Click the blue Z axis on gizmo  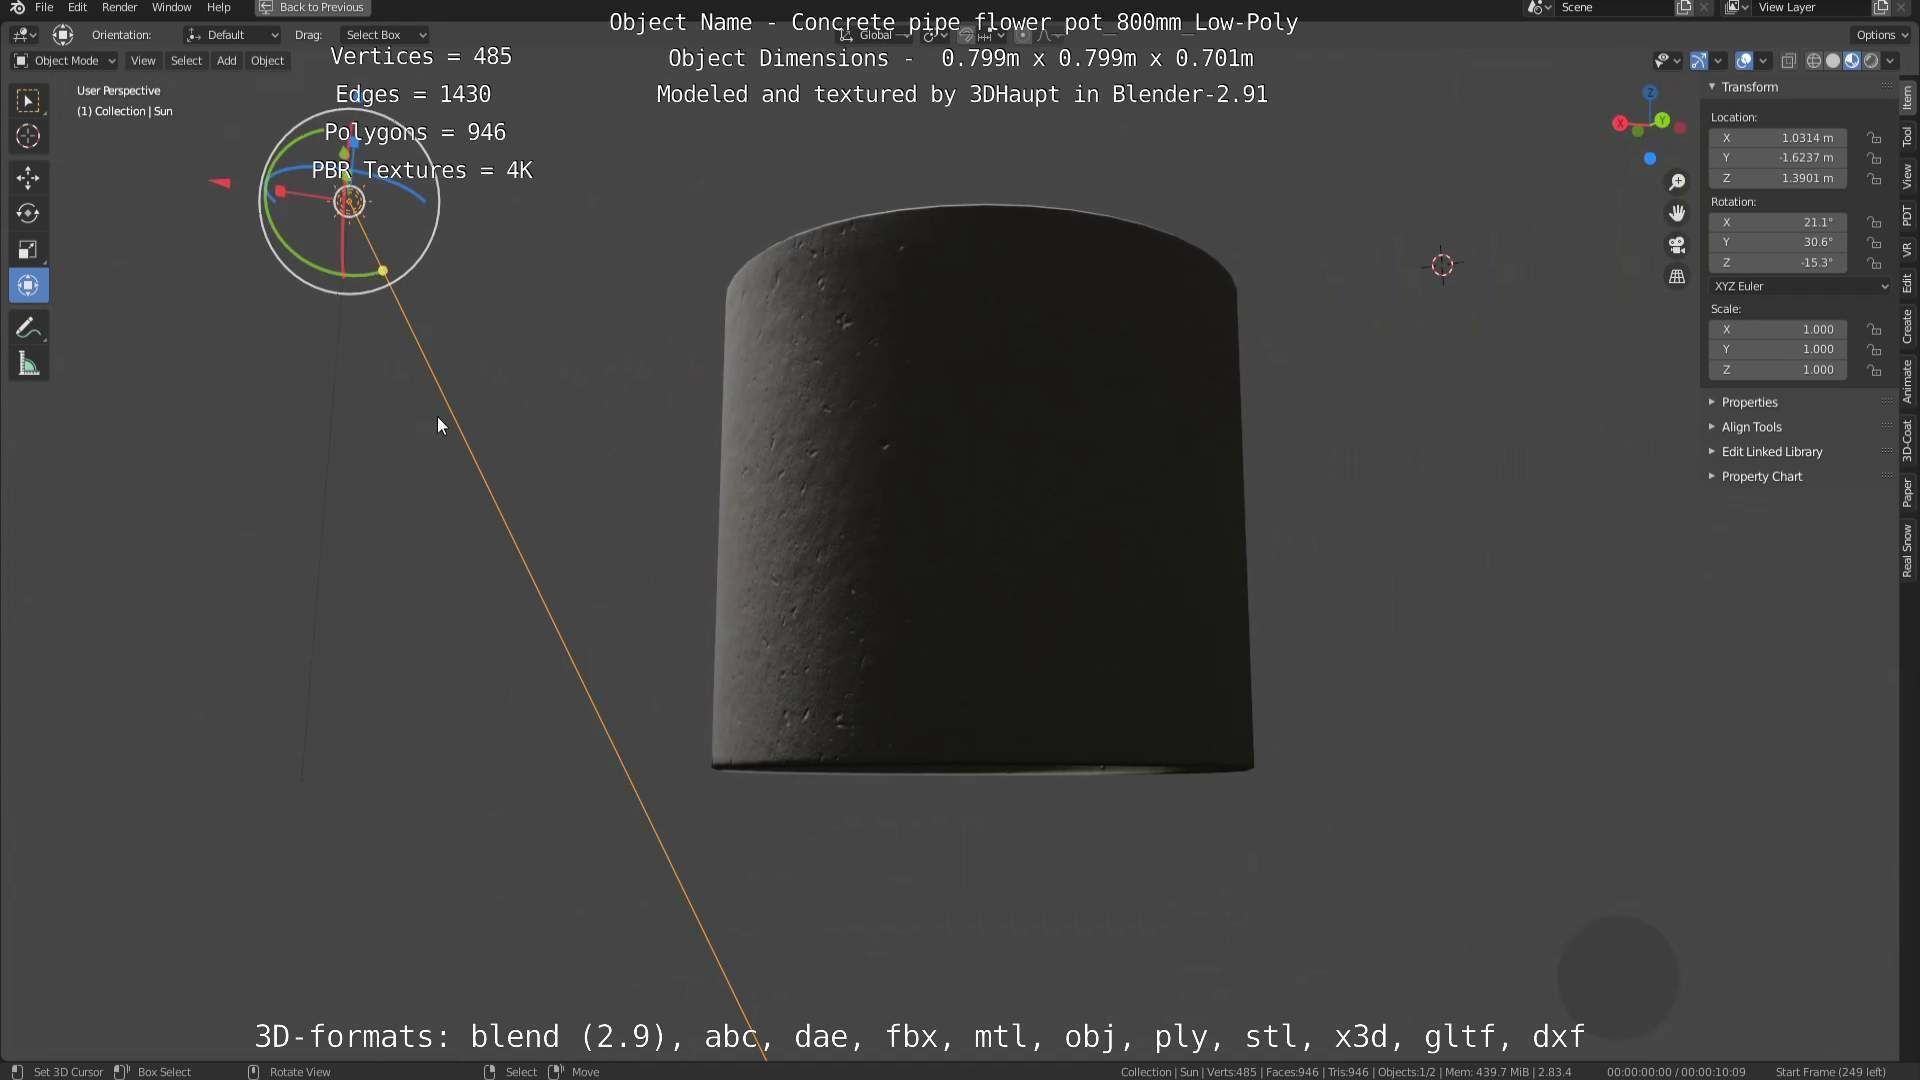(x=1650, y=93)
